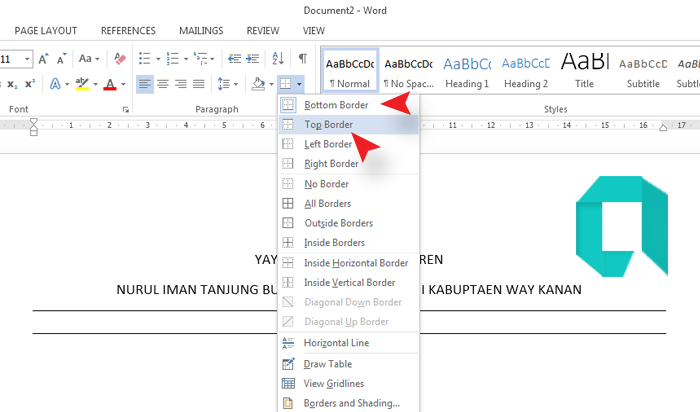Screen dimensions: 700x412
Task: Apply subscript formatting
Action: [12, 84]
